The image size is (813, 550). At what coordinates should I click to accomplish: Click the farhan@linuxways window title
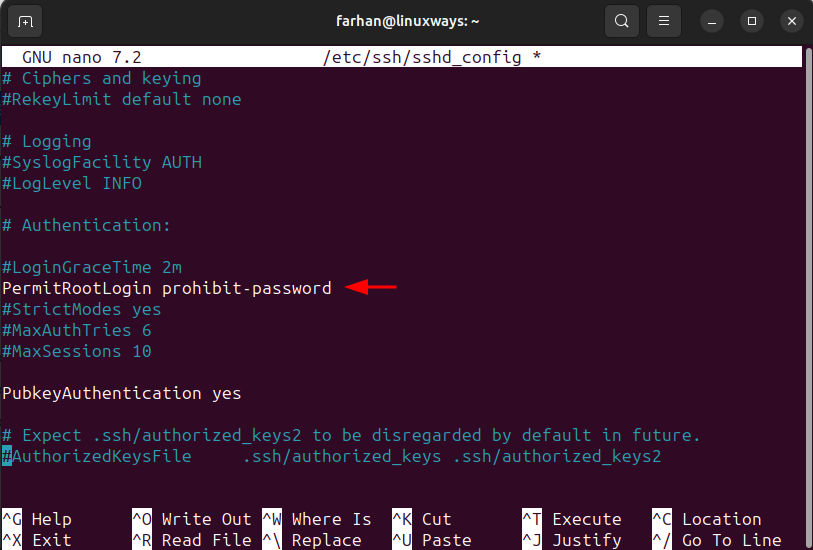click(x=408, y=21)
